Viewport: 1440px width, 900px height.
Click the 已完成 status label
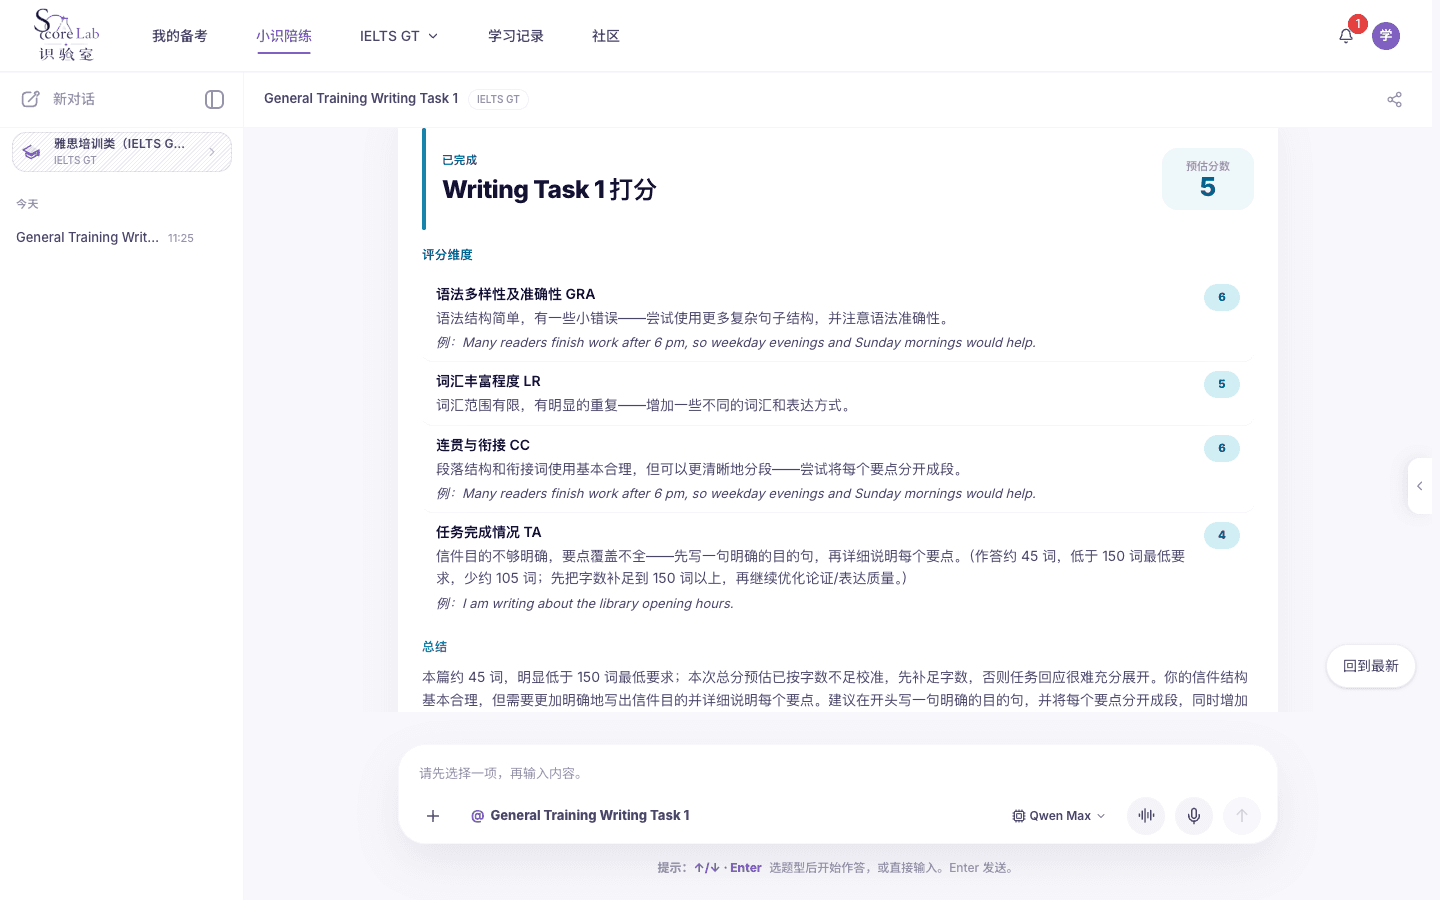[460, 160]
